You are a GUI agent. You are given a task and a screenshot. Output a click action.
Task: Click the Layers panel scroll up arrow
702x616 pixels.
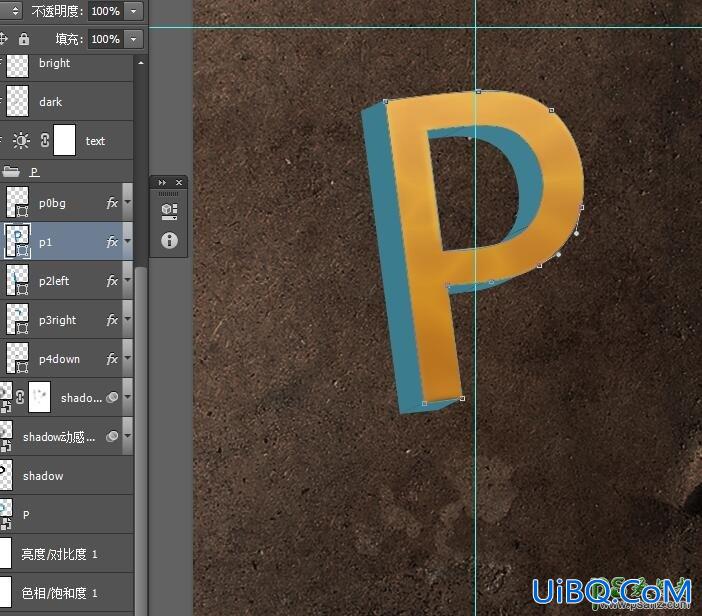(x=141, y=63)
